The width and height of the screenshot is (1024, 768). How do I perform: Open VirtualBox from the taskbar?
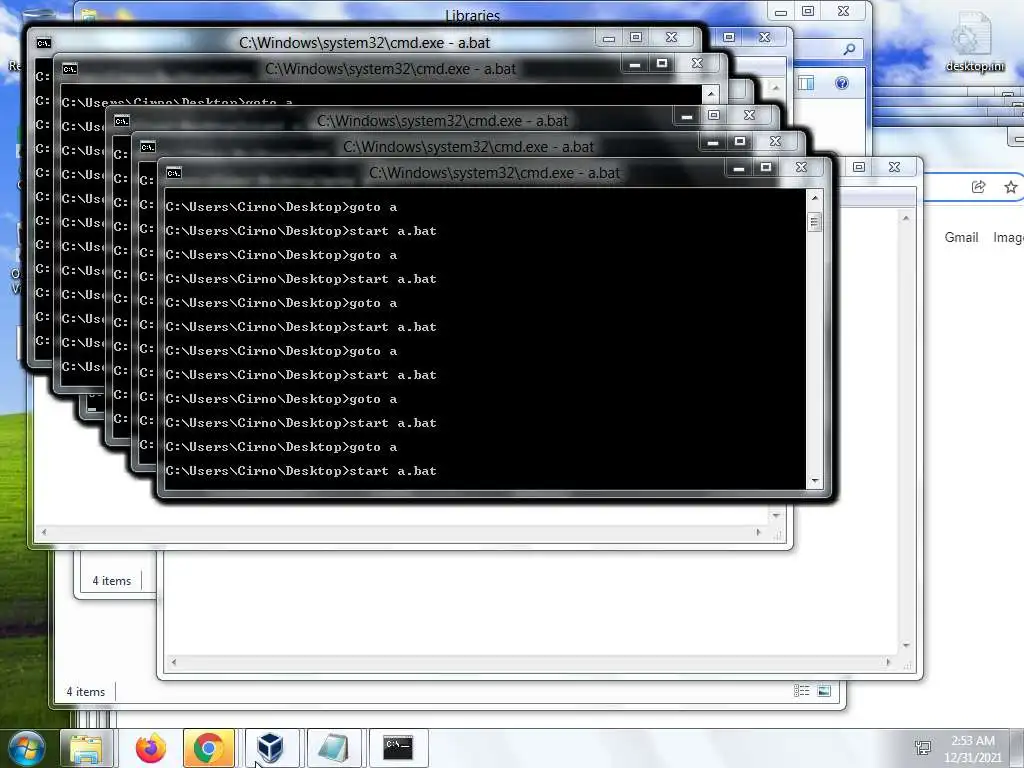point(270,748)
